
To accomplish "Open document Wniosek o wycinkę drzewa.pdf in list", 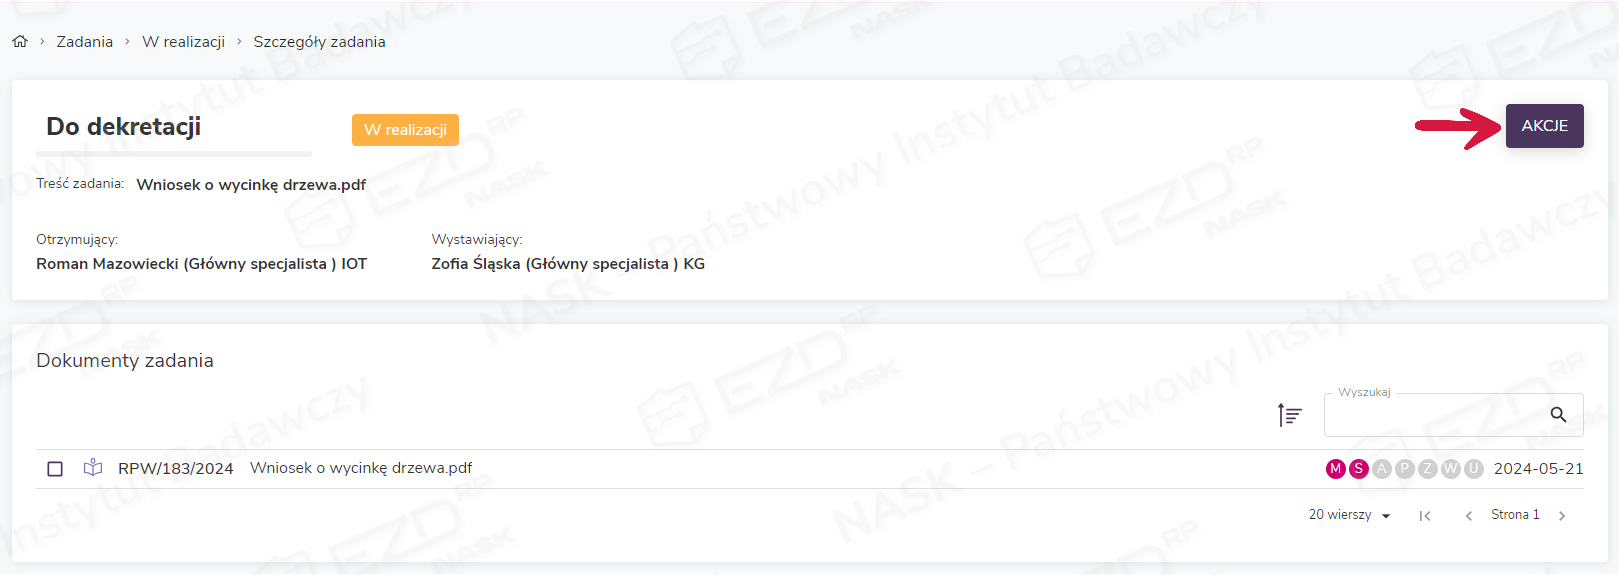I will (x=361, y=468).
